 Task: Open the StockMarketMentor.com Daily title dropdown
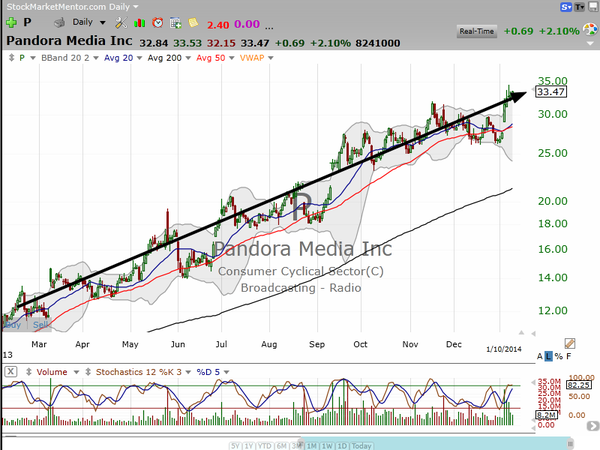click(x=135, y=7)
